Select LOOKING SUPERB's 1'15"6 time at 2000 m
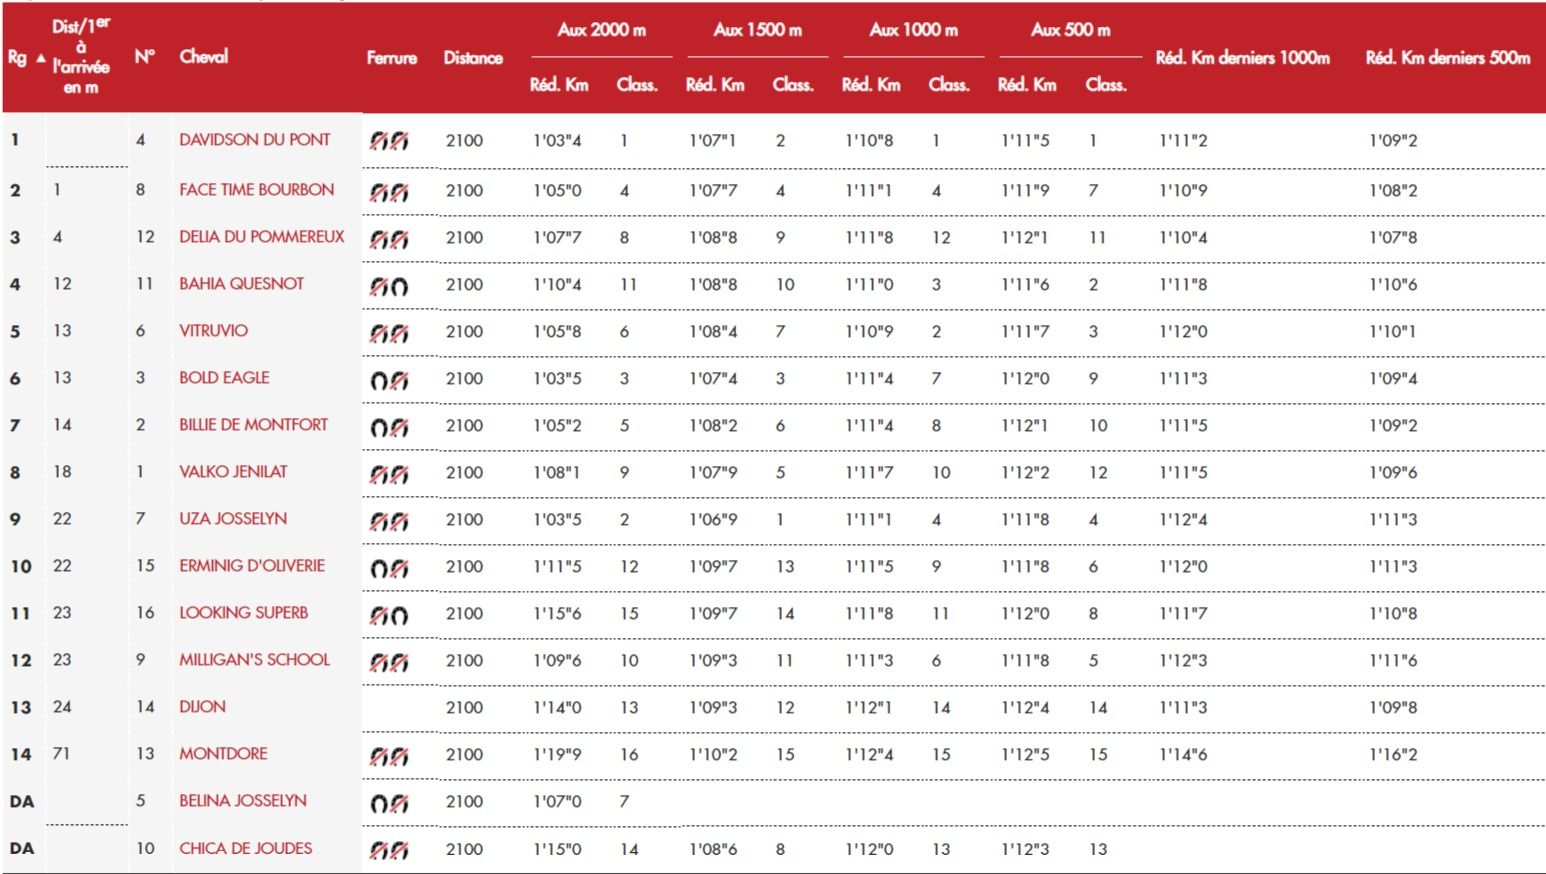The width and height of the screenshot is (1546, 874). pos(557,614)
